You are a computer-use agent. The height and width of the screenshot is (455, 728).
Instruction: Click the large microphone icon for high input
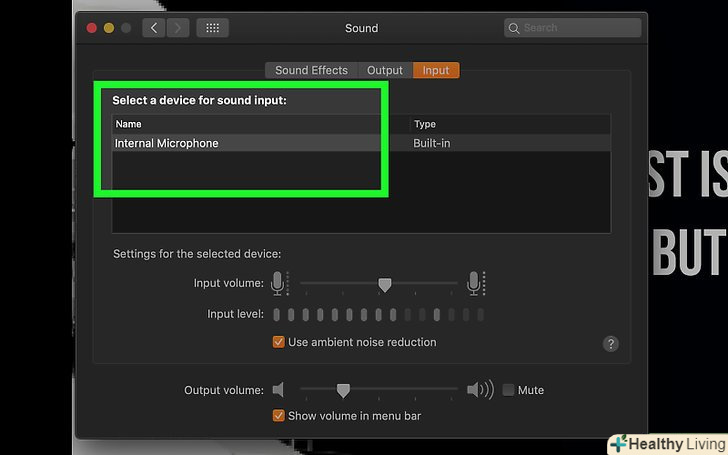(474, 283)
